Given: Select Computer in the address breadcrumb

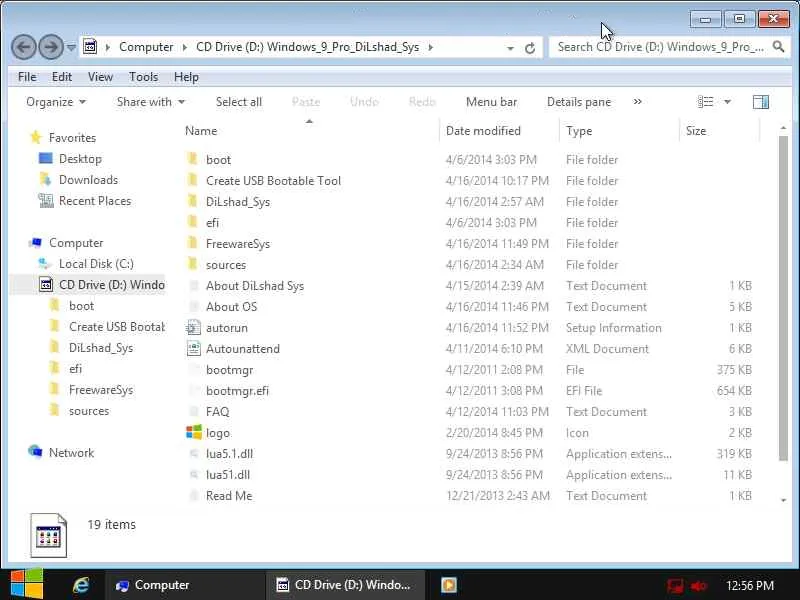Looking at the screenshot, I should (x=146, y=47).
